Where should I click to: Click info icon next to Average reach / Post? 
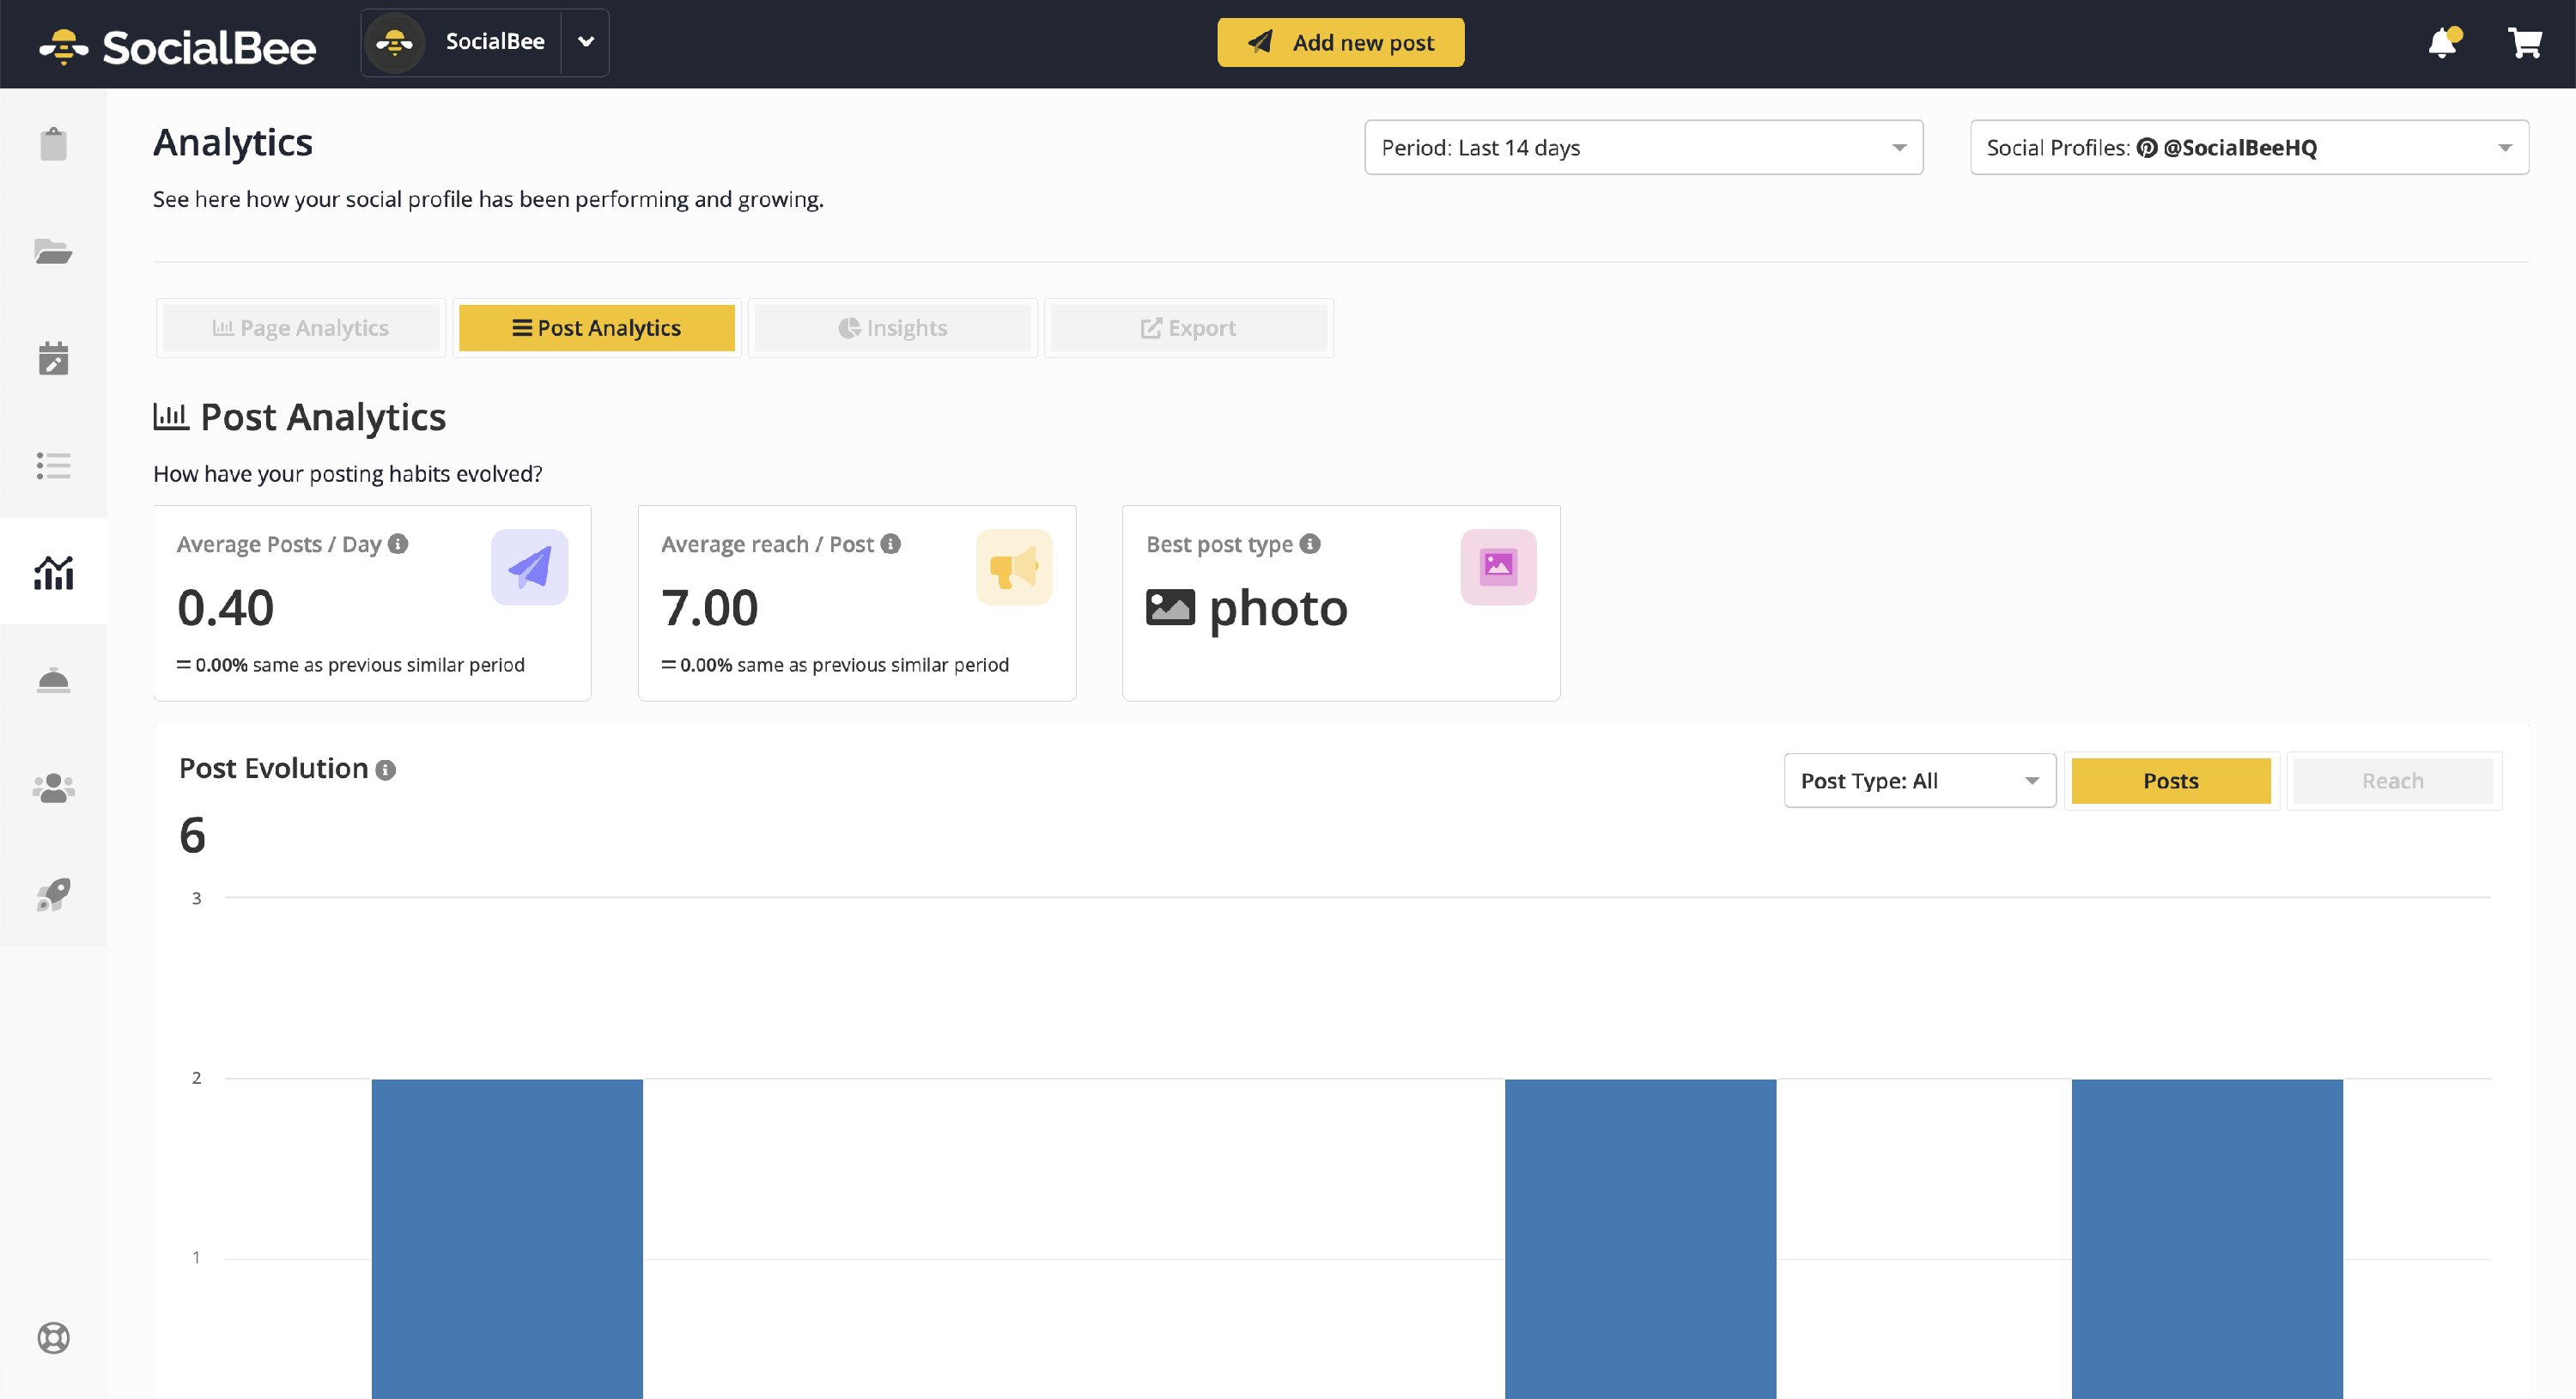pos(890,544)
